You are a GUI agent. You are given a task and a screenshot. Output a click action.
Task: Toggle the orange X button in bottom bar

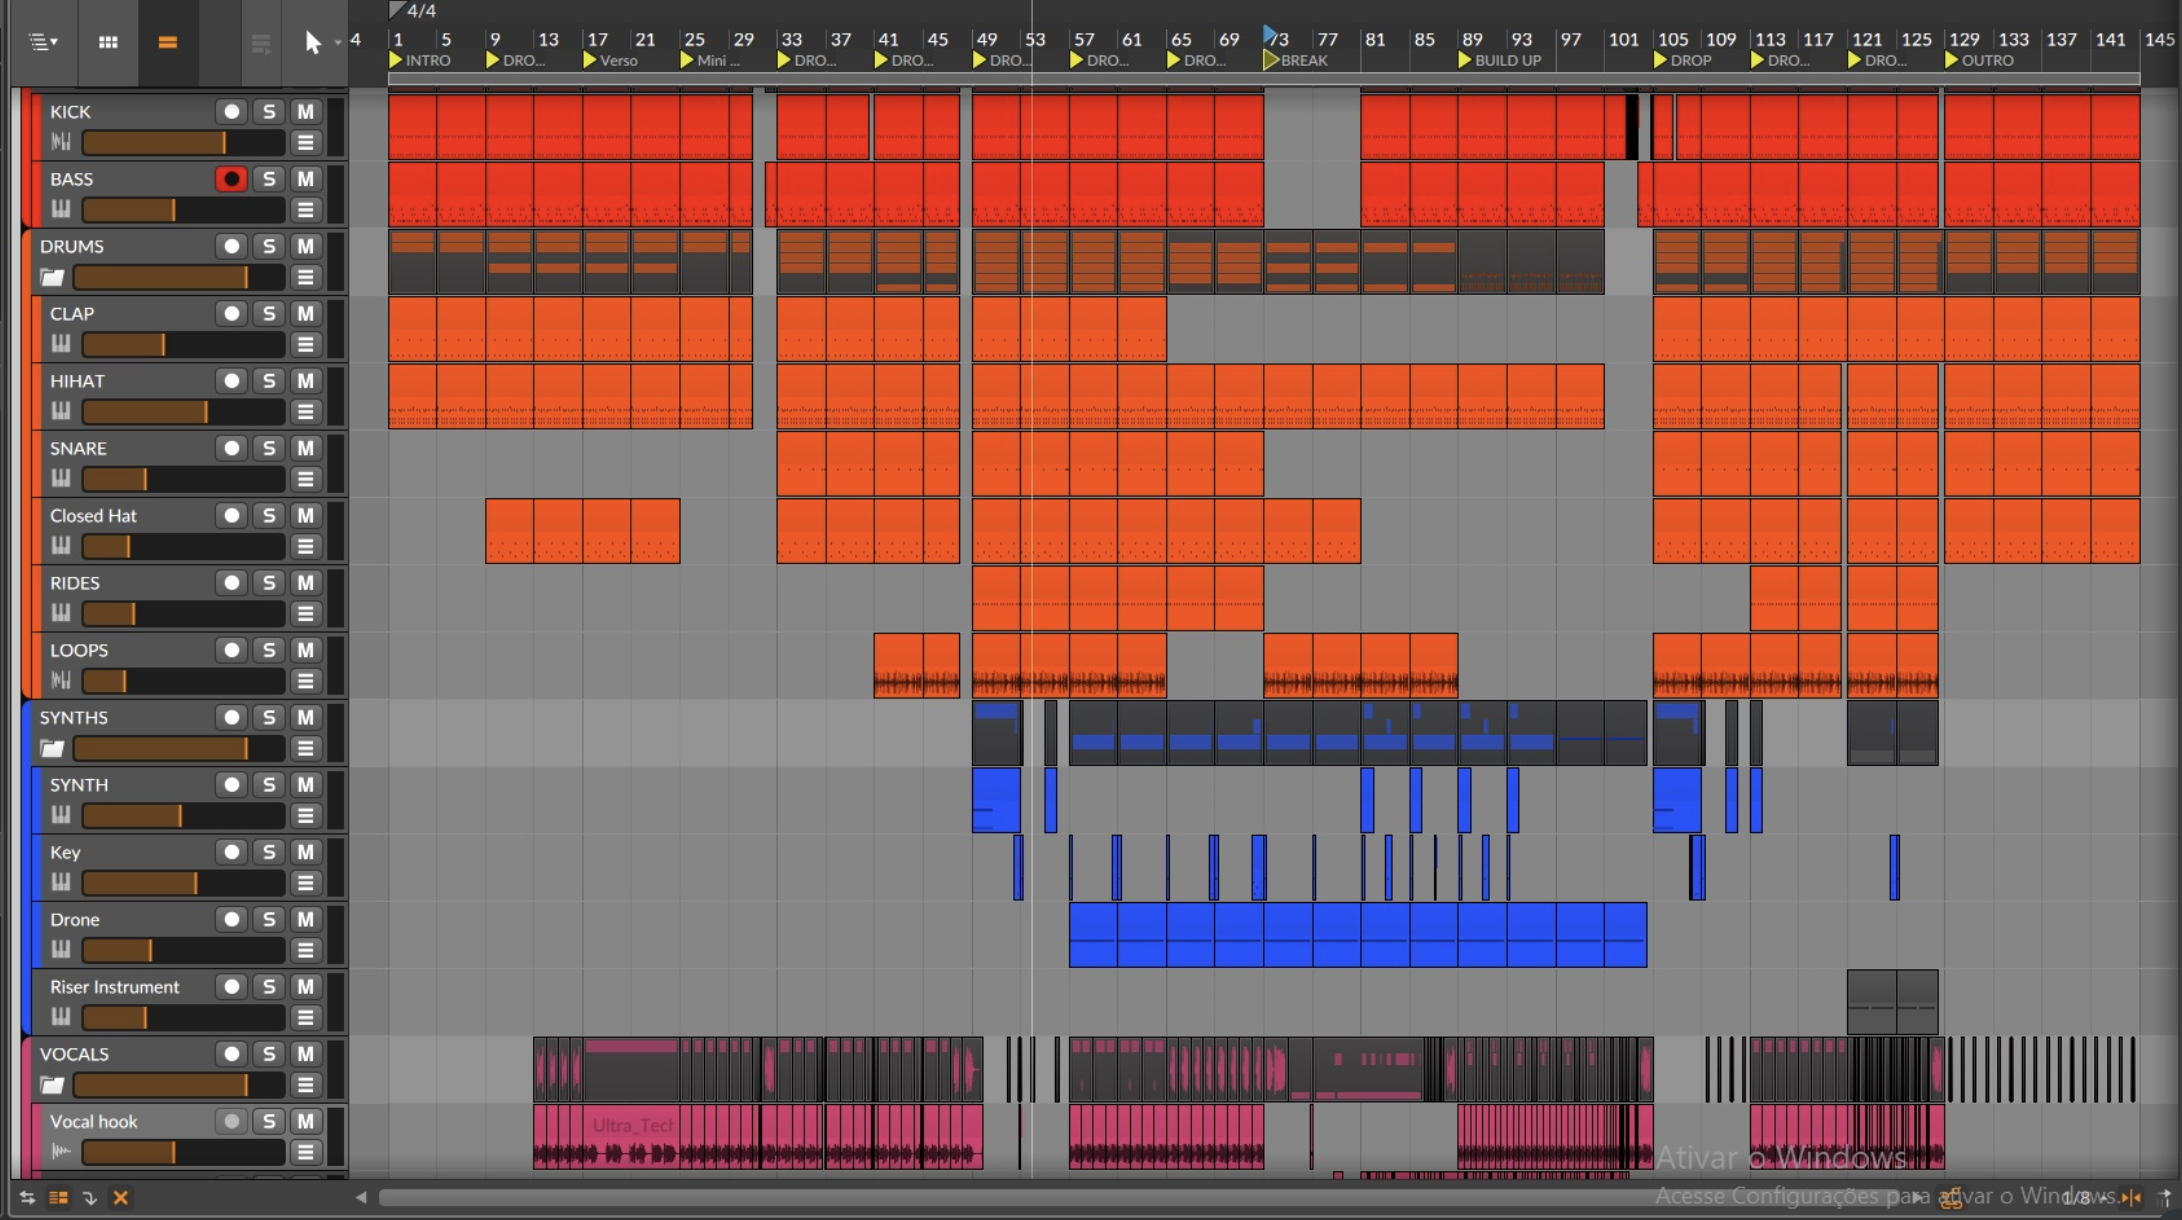pos(121,1197)
